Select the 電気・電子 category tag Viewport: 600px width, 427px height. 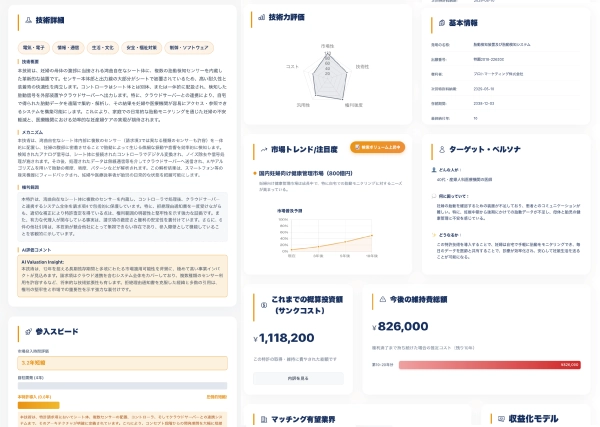[34, 48]
